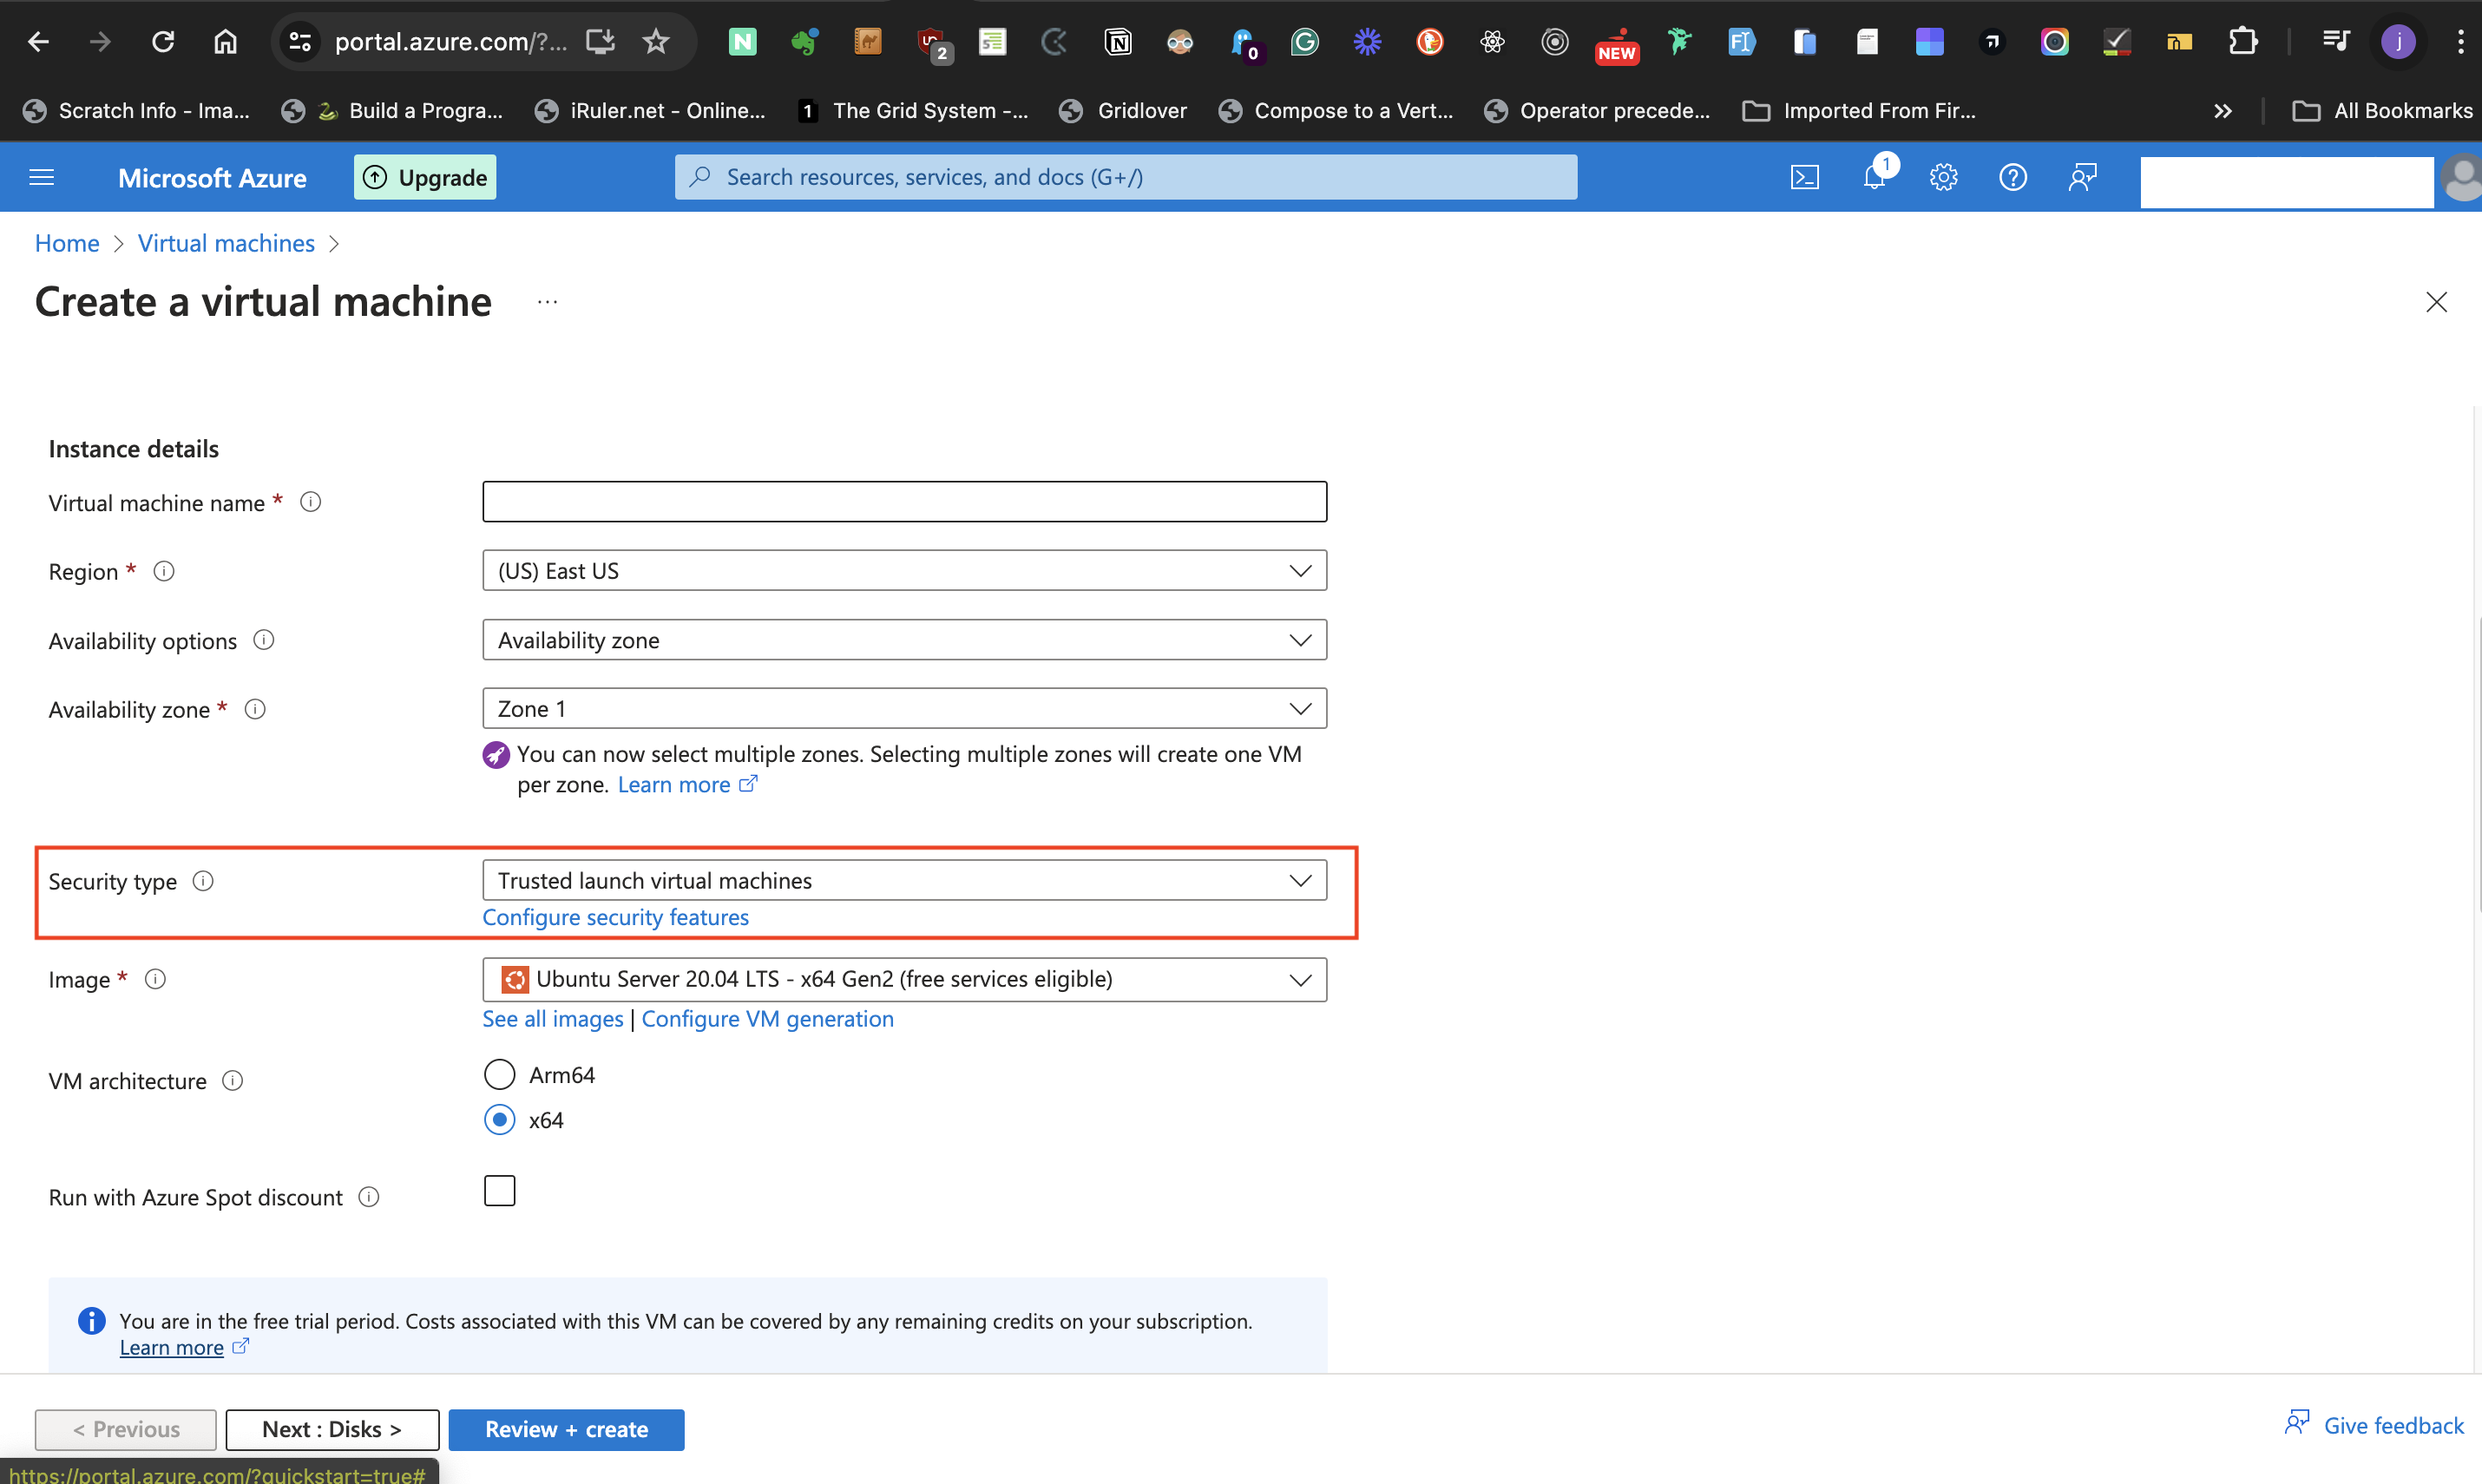Open the Security type dropdown
The height and width of the screenshot is (1484, 2482).
(904, 881)
